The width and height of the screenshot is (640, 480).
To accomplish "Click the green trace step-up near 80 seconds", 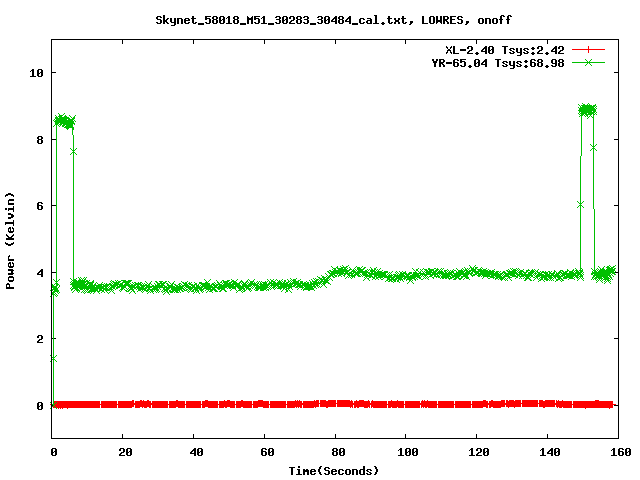I will point(329,276).
